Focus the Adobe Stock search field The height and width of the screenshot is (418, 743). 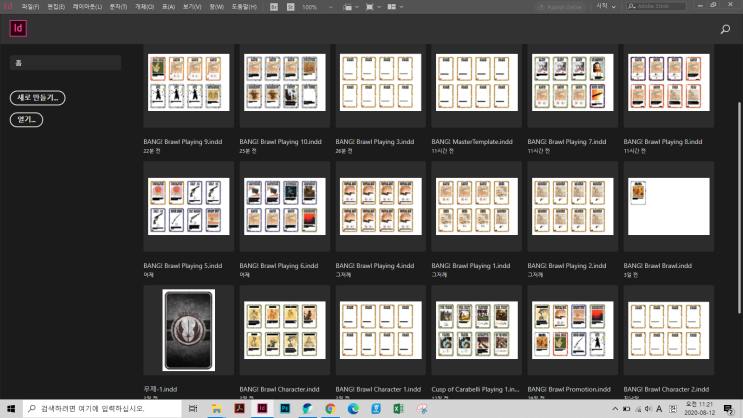point(656,6)
